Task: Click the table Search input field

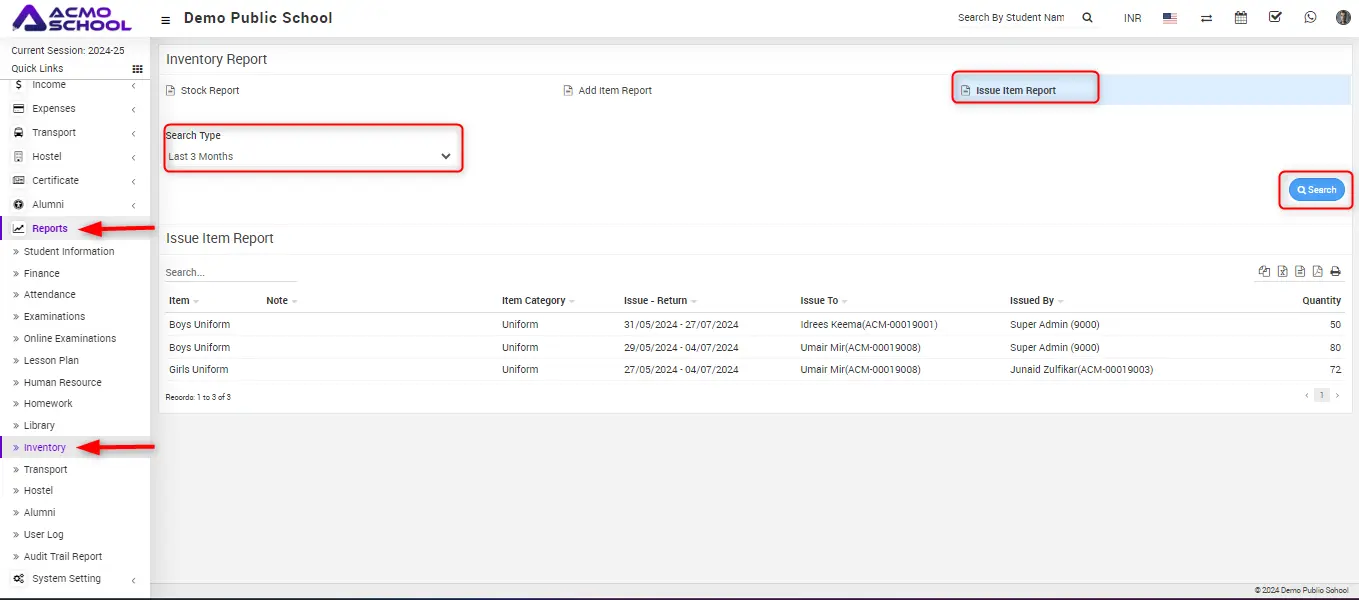Action: click(216, 272)
